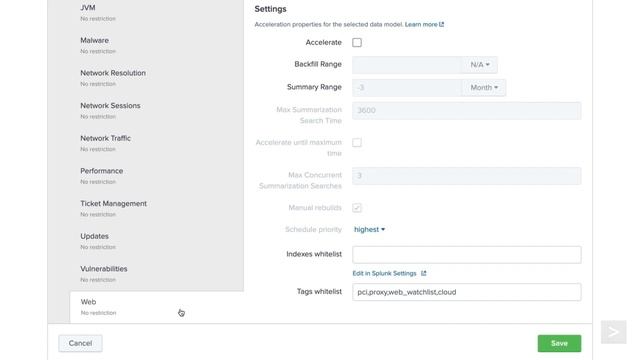Focus the Indexes whitelist field

click(x=467, y=254)
